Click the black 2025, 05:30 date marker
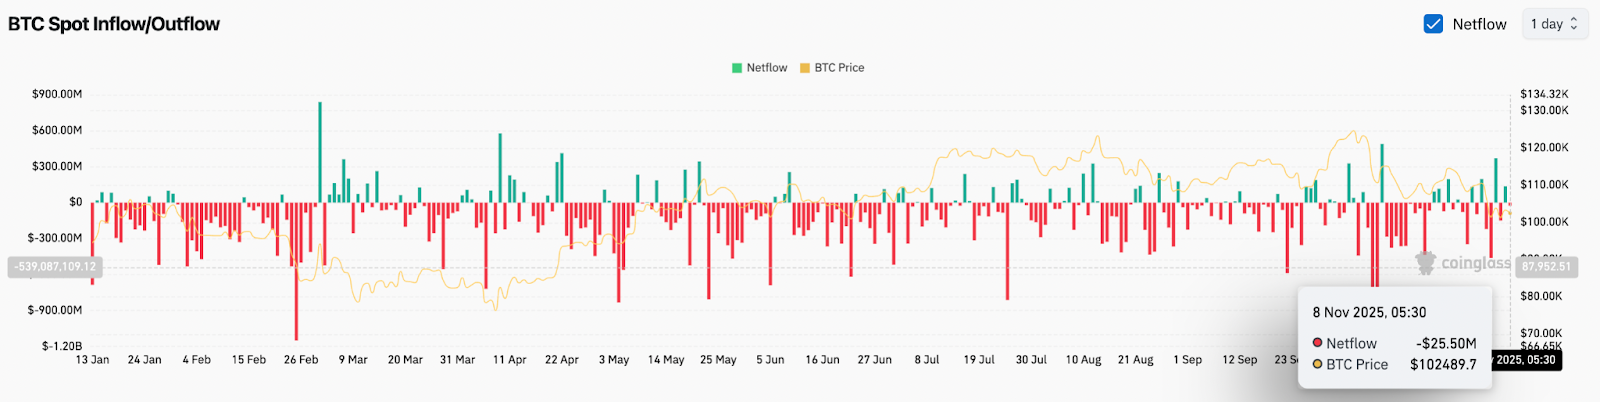The width and height of the screenshot is (1600, 402). point(1526,360)
